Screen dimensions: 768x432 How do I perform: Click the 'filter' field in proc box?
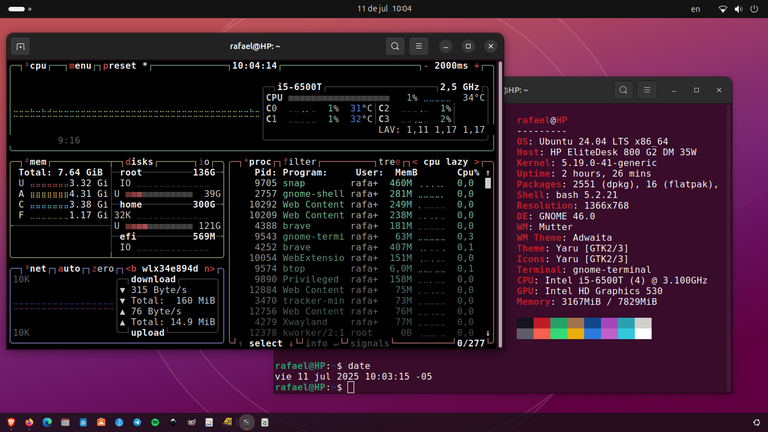tap(300, 162)
